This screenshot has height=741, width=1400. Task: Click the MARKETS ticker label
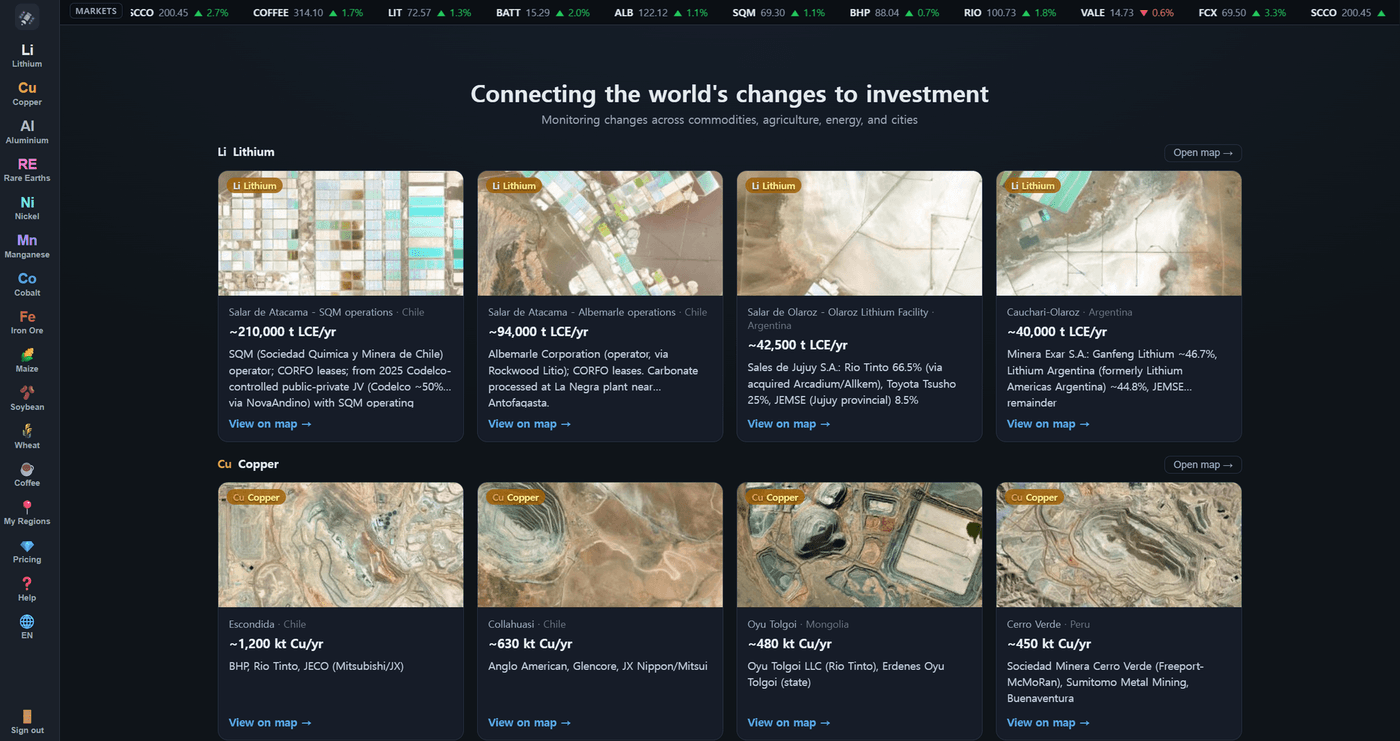pos(97,12)
